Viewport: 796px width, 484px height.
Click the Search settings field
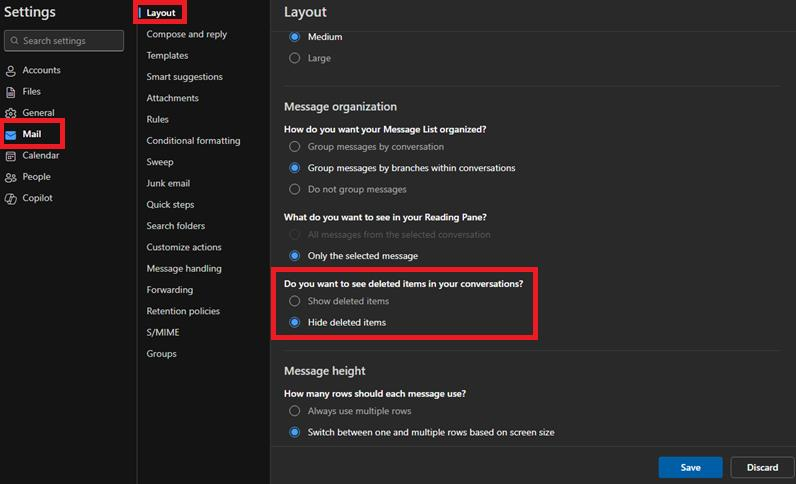coord(64,41)
